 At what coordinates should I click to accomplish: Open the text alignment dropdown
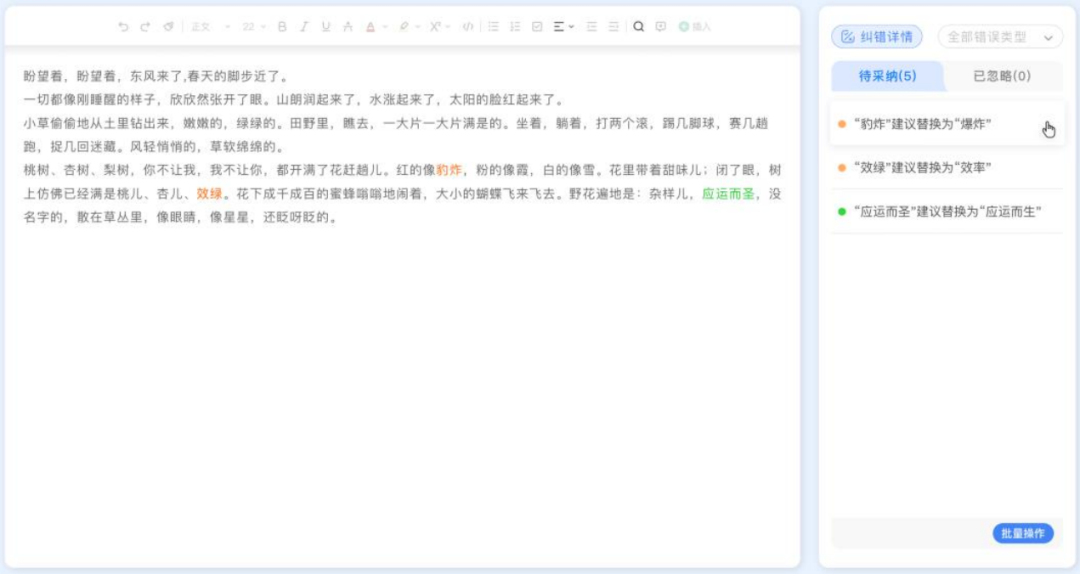563,27
